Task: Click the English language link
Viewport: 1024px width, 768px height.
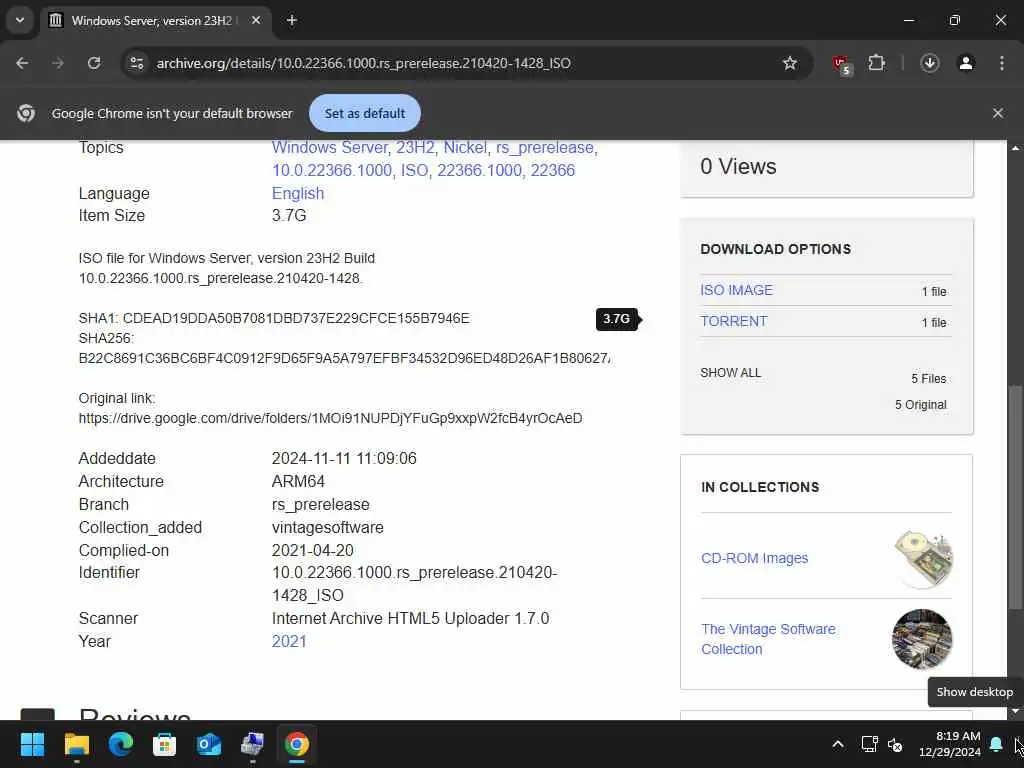Action: point(298,193)
